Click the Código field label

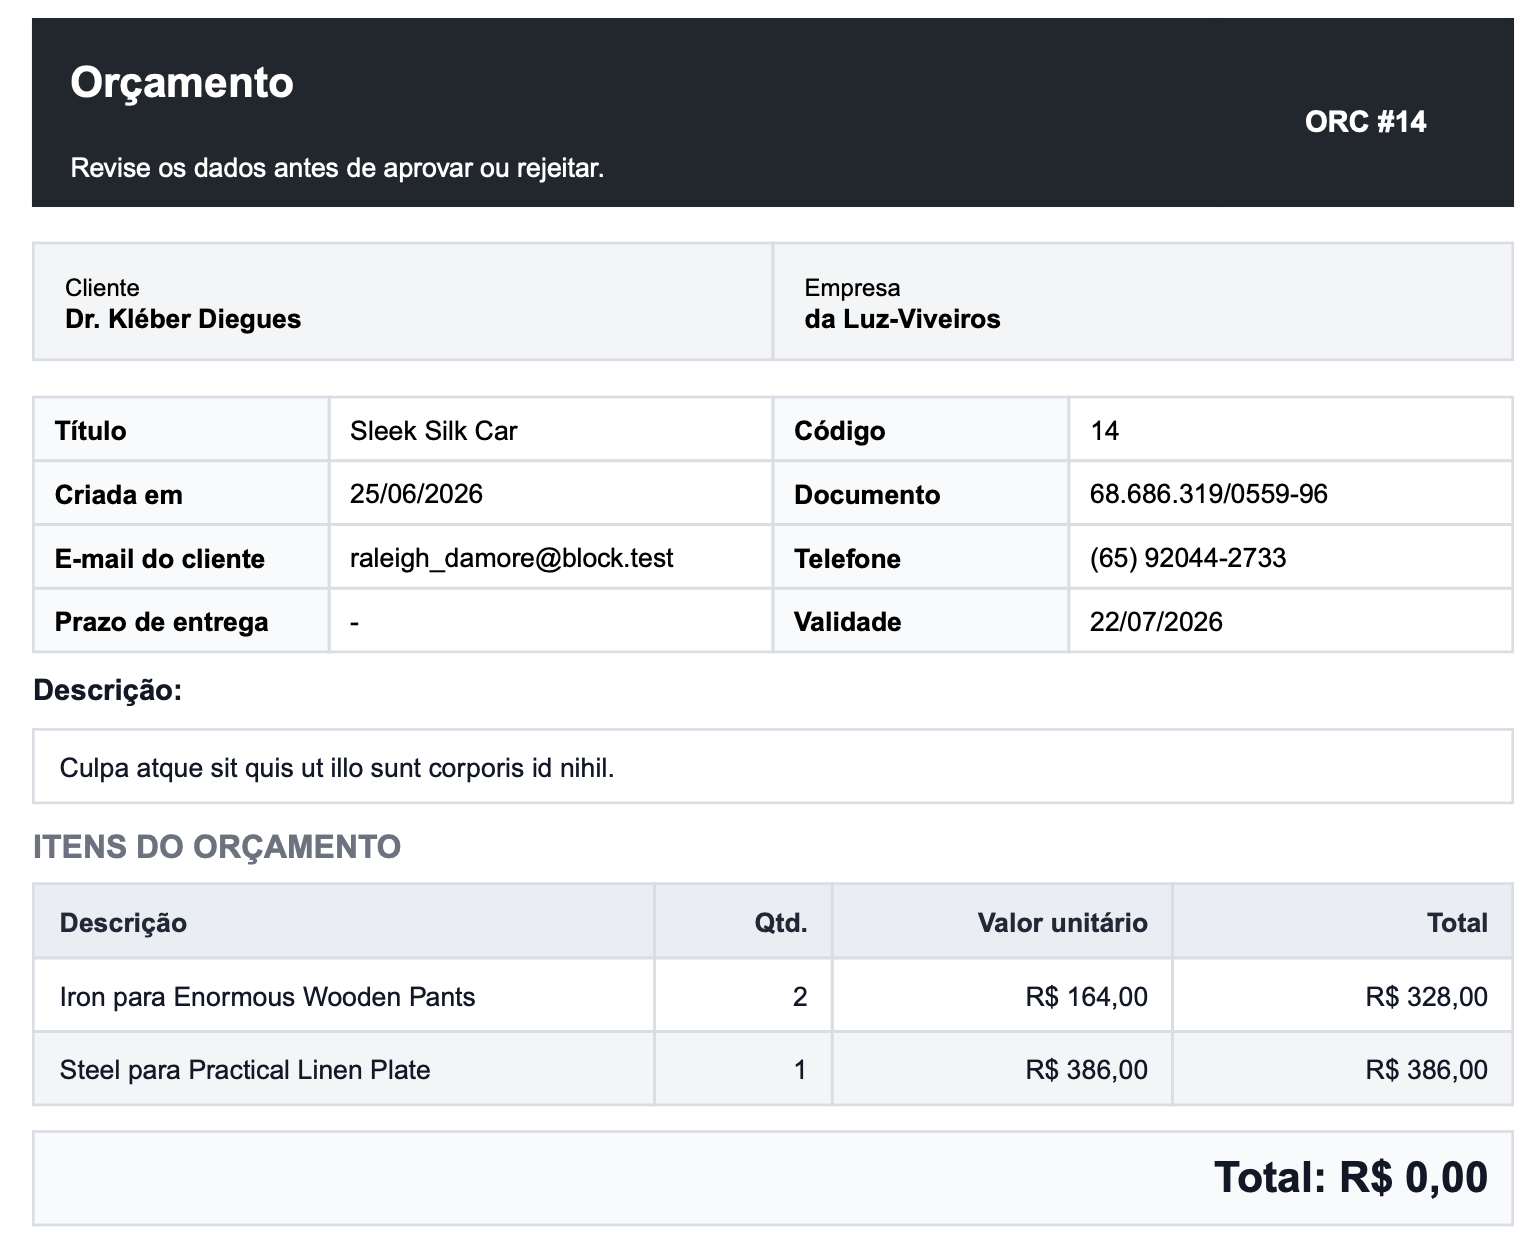point(839,431)
